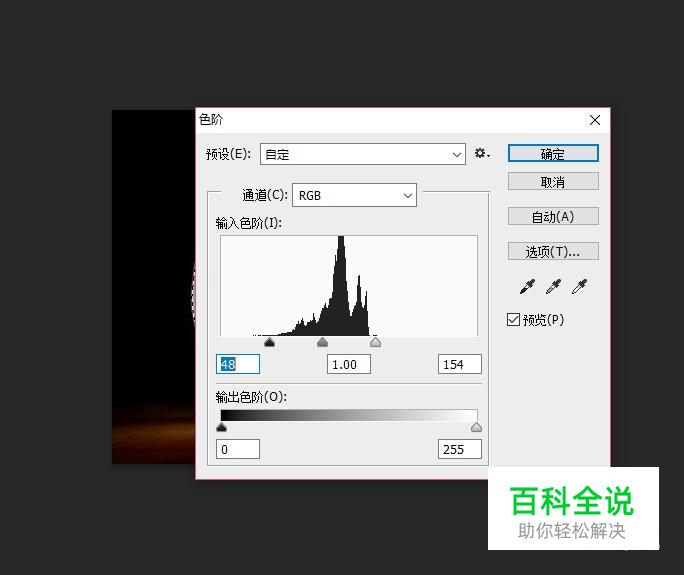Click the output highlight field showing 255
Image resolution: width=684 pixels, height=575 pixels.
[x=460, y=449]
